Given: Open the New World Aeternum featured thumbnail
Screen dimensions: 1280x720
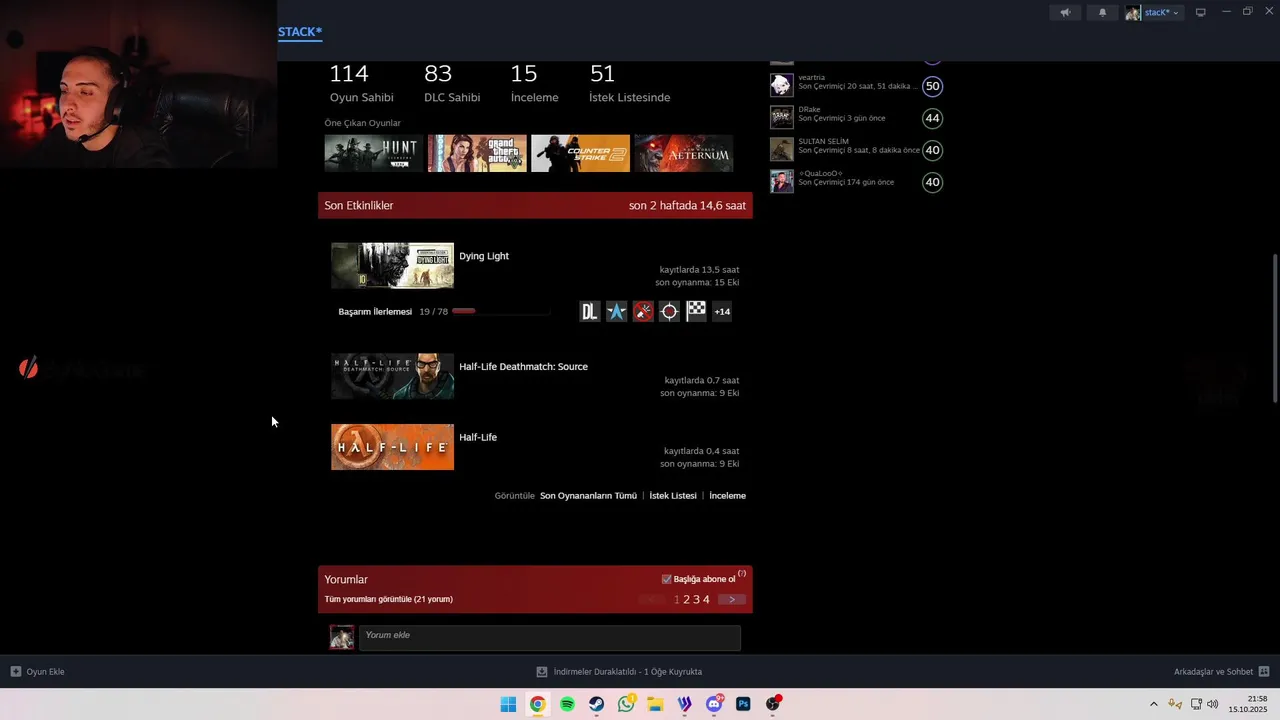Looking at the screenshot, I should [683, 153].
